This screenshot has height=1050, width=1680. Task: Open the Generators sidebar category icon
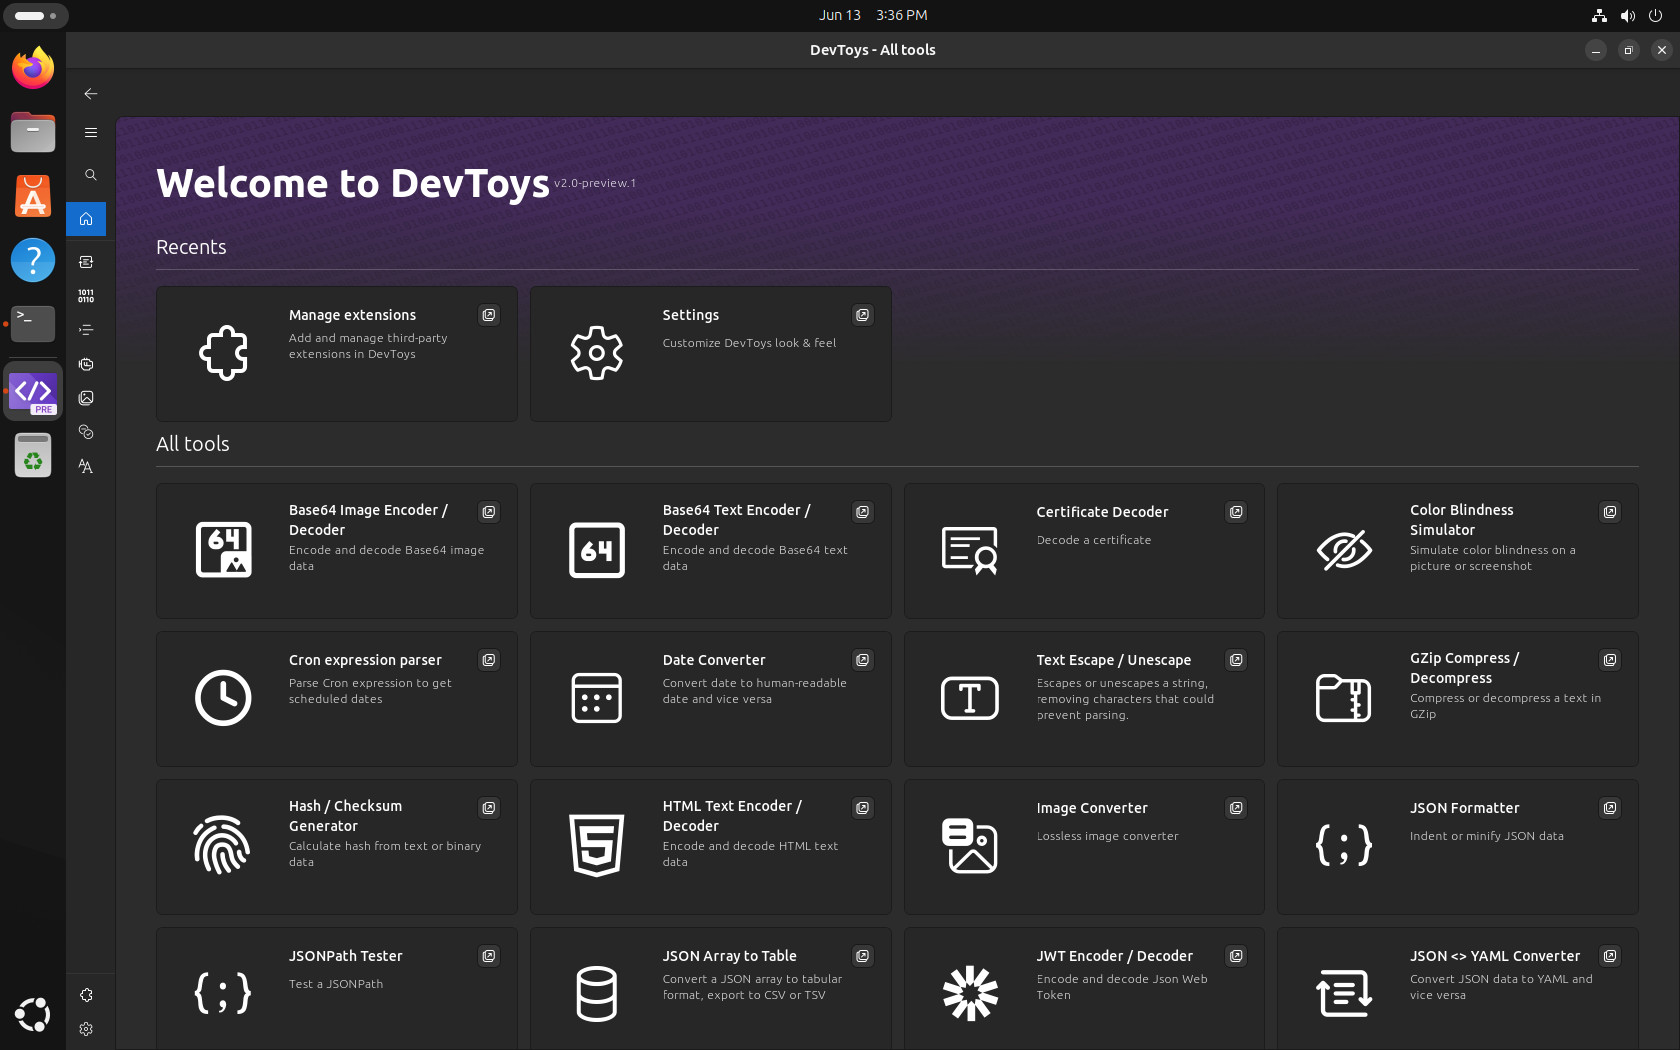[86, 364]
